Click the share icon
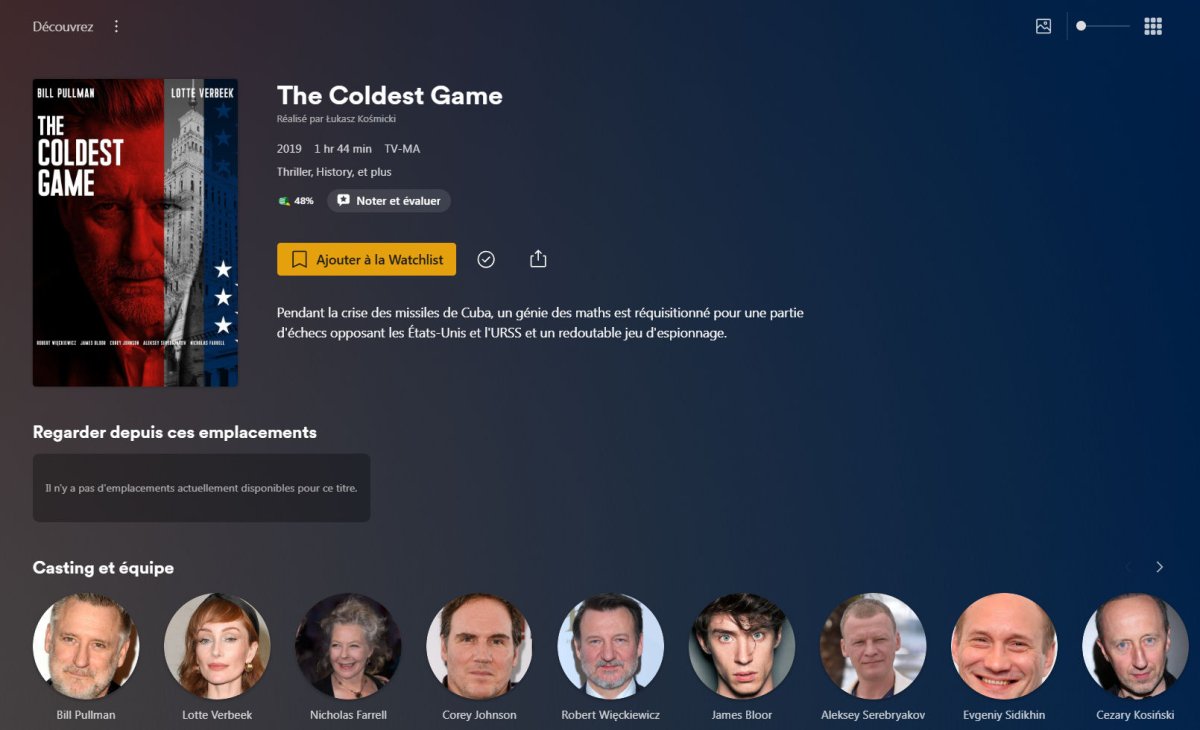Screen dimensions: 1200x730 538,259
